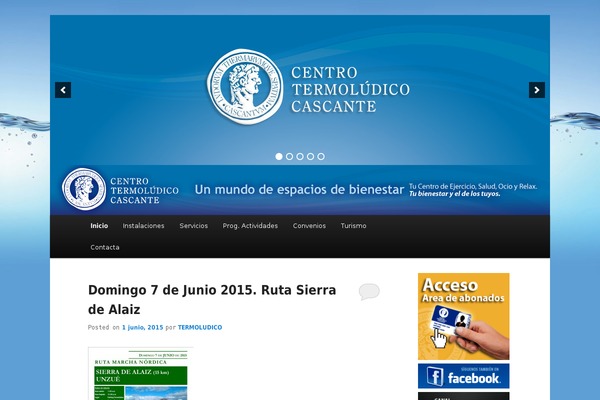
Task: Select the third slide indicator dot
Action: [x=300, y=157]
